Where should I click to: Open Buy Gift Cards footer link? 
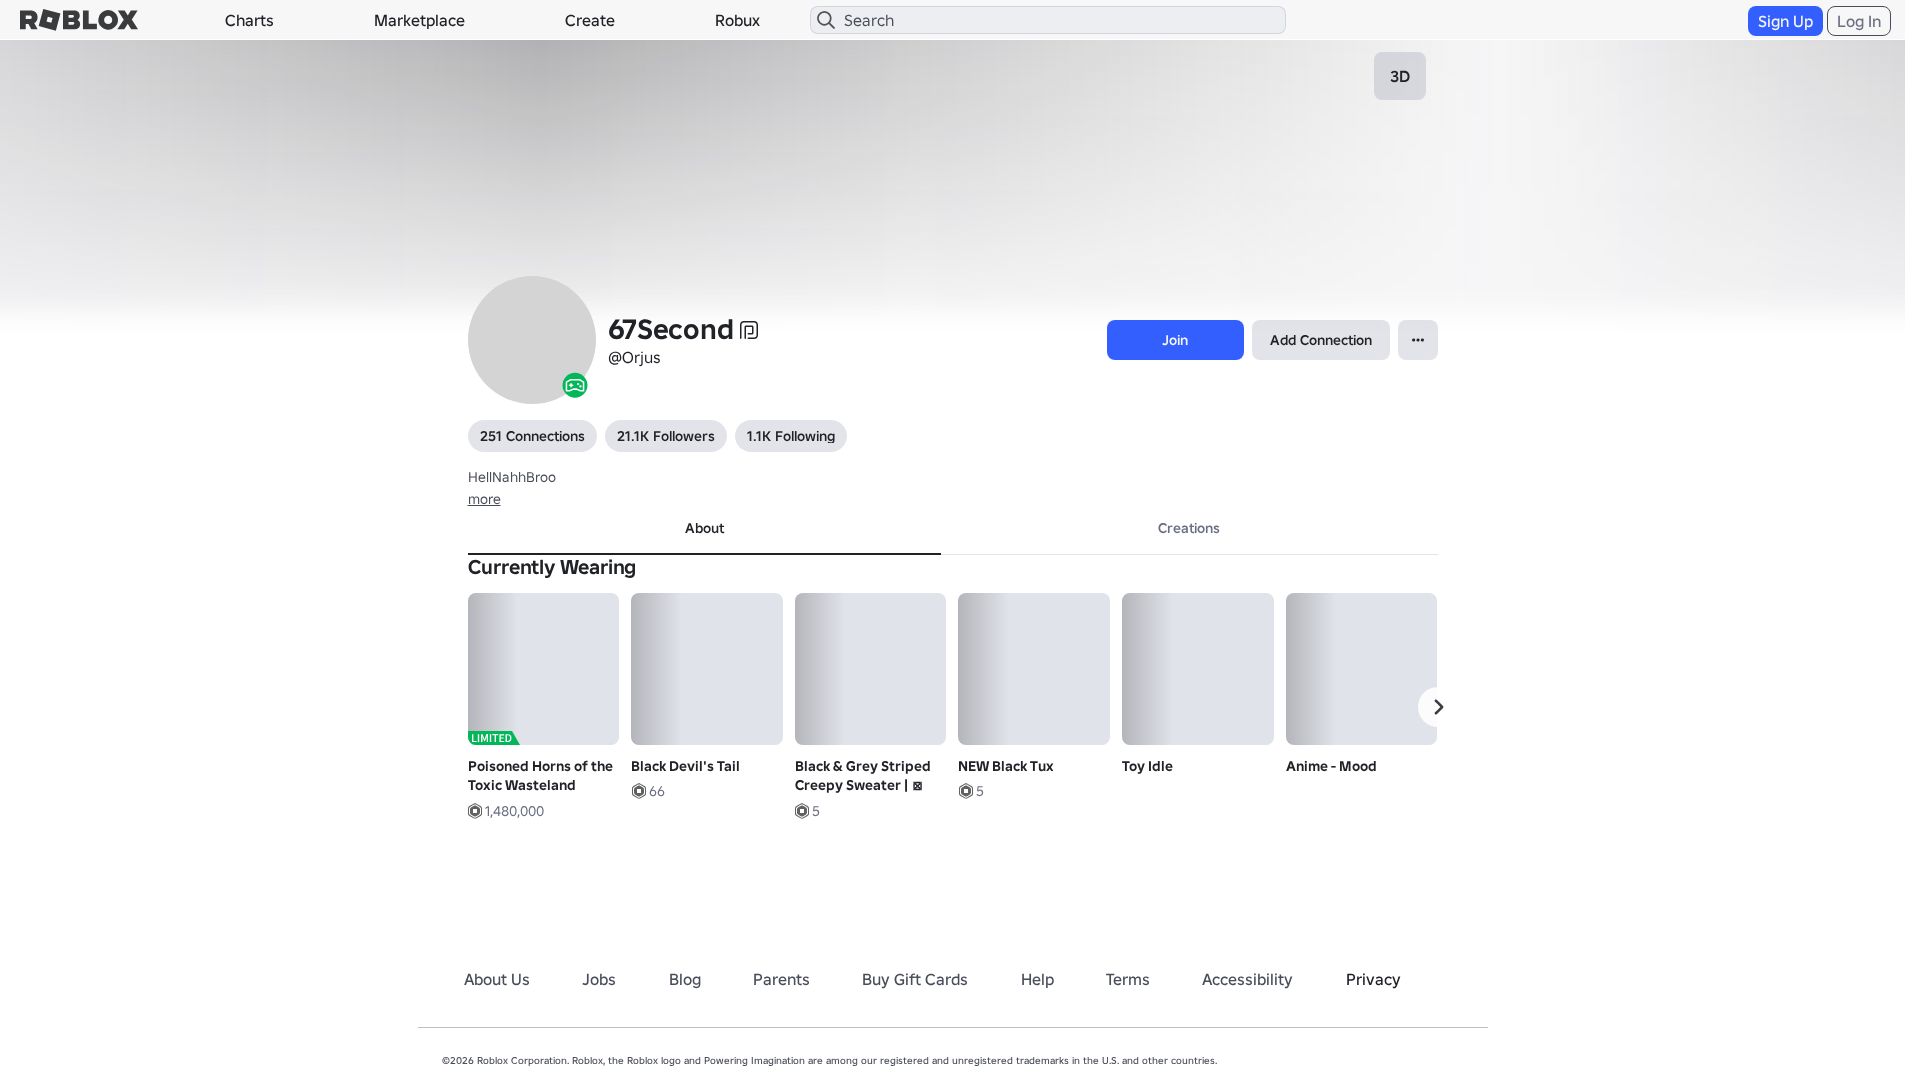[915, 979]
